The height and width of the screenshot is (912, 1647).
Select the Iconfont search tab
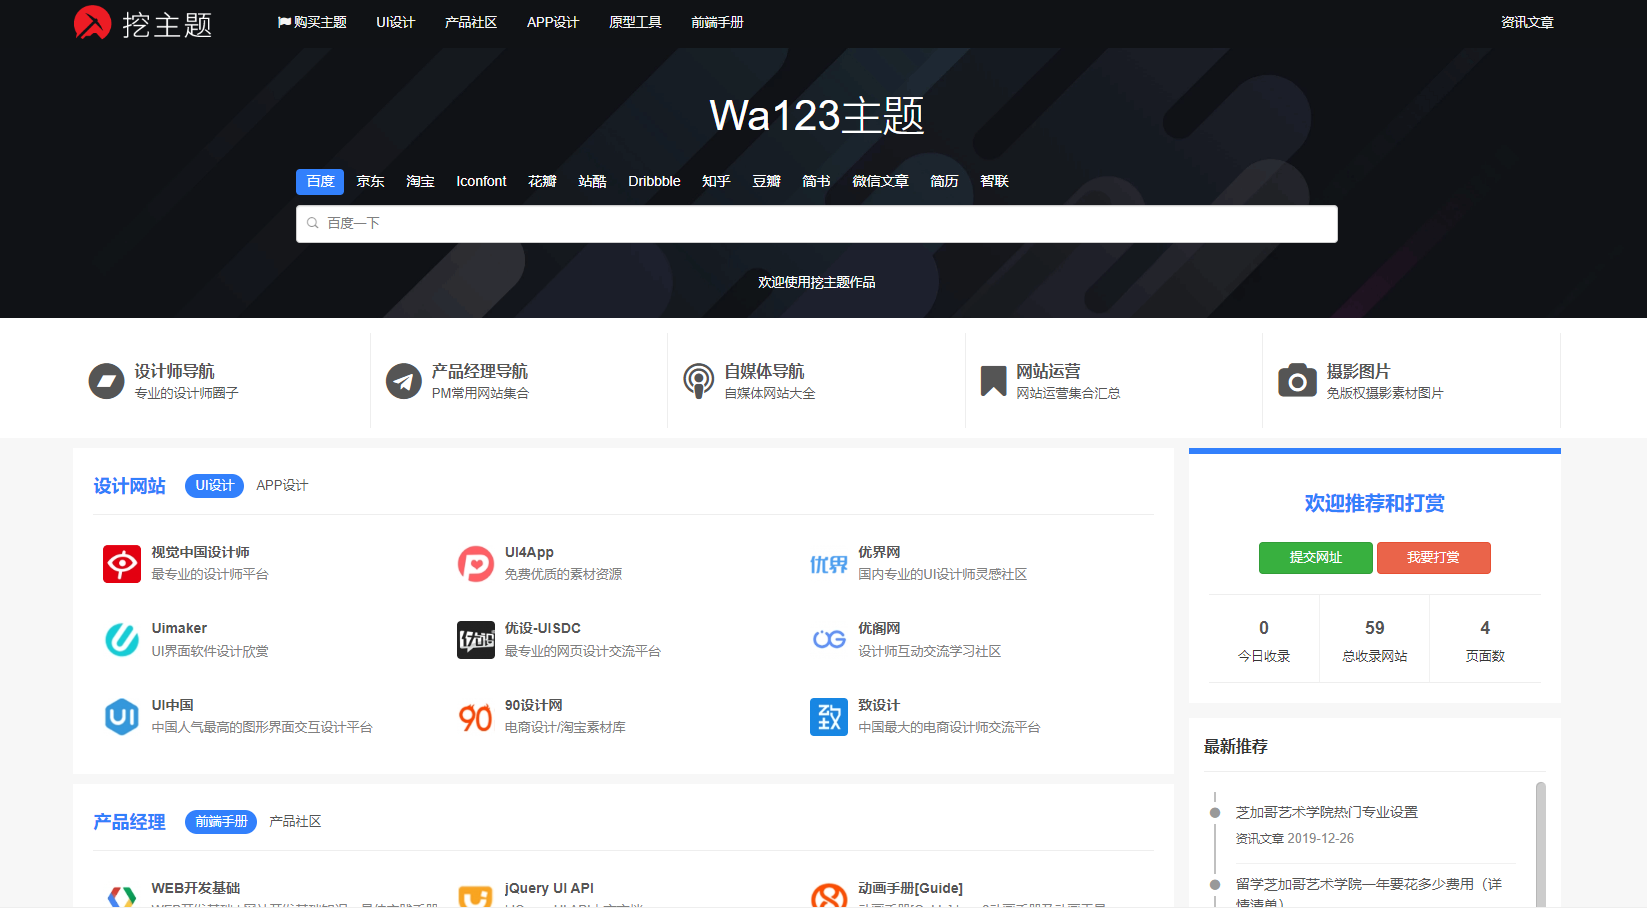tap(481, 181)
